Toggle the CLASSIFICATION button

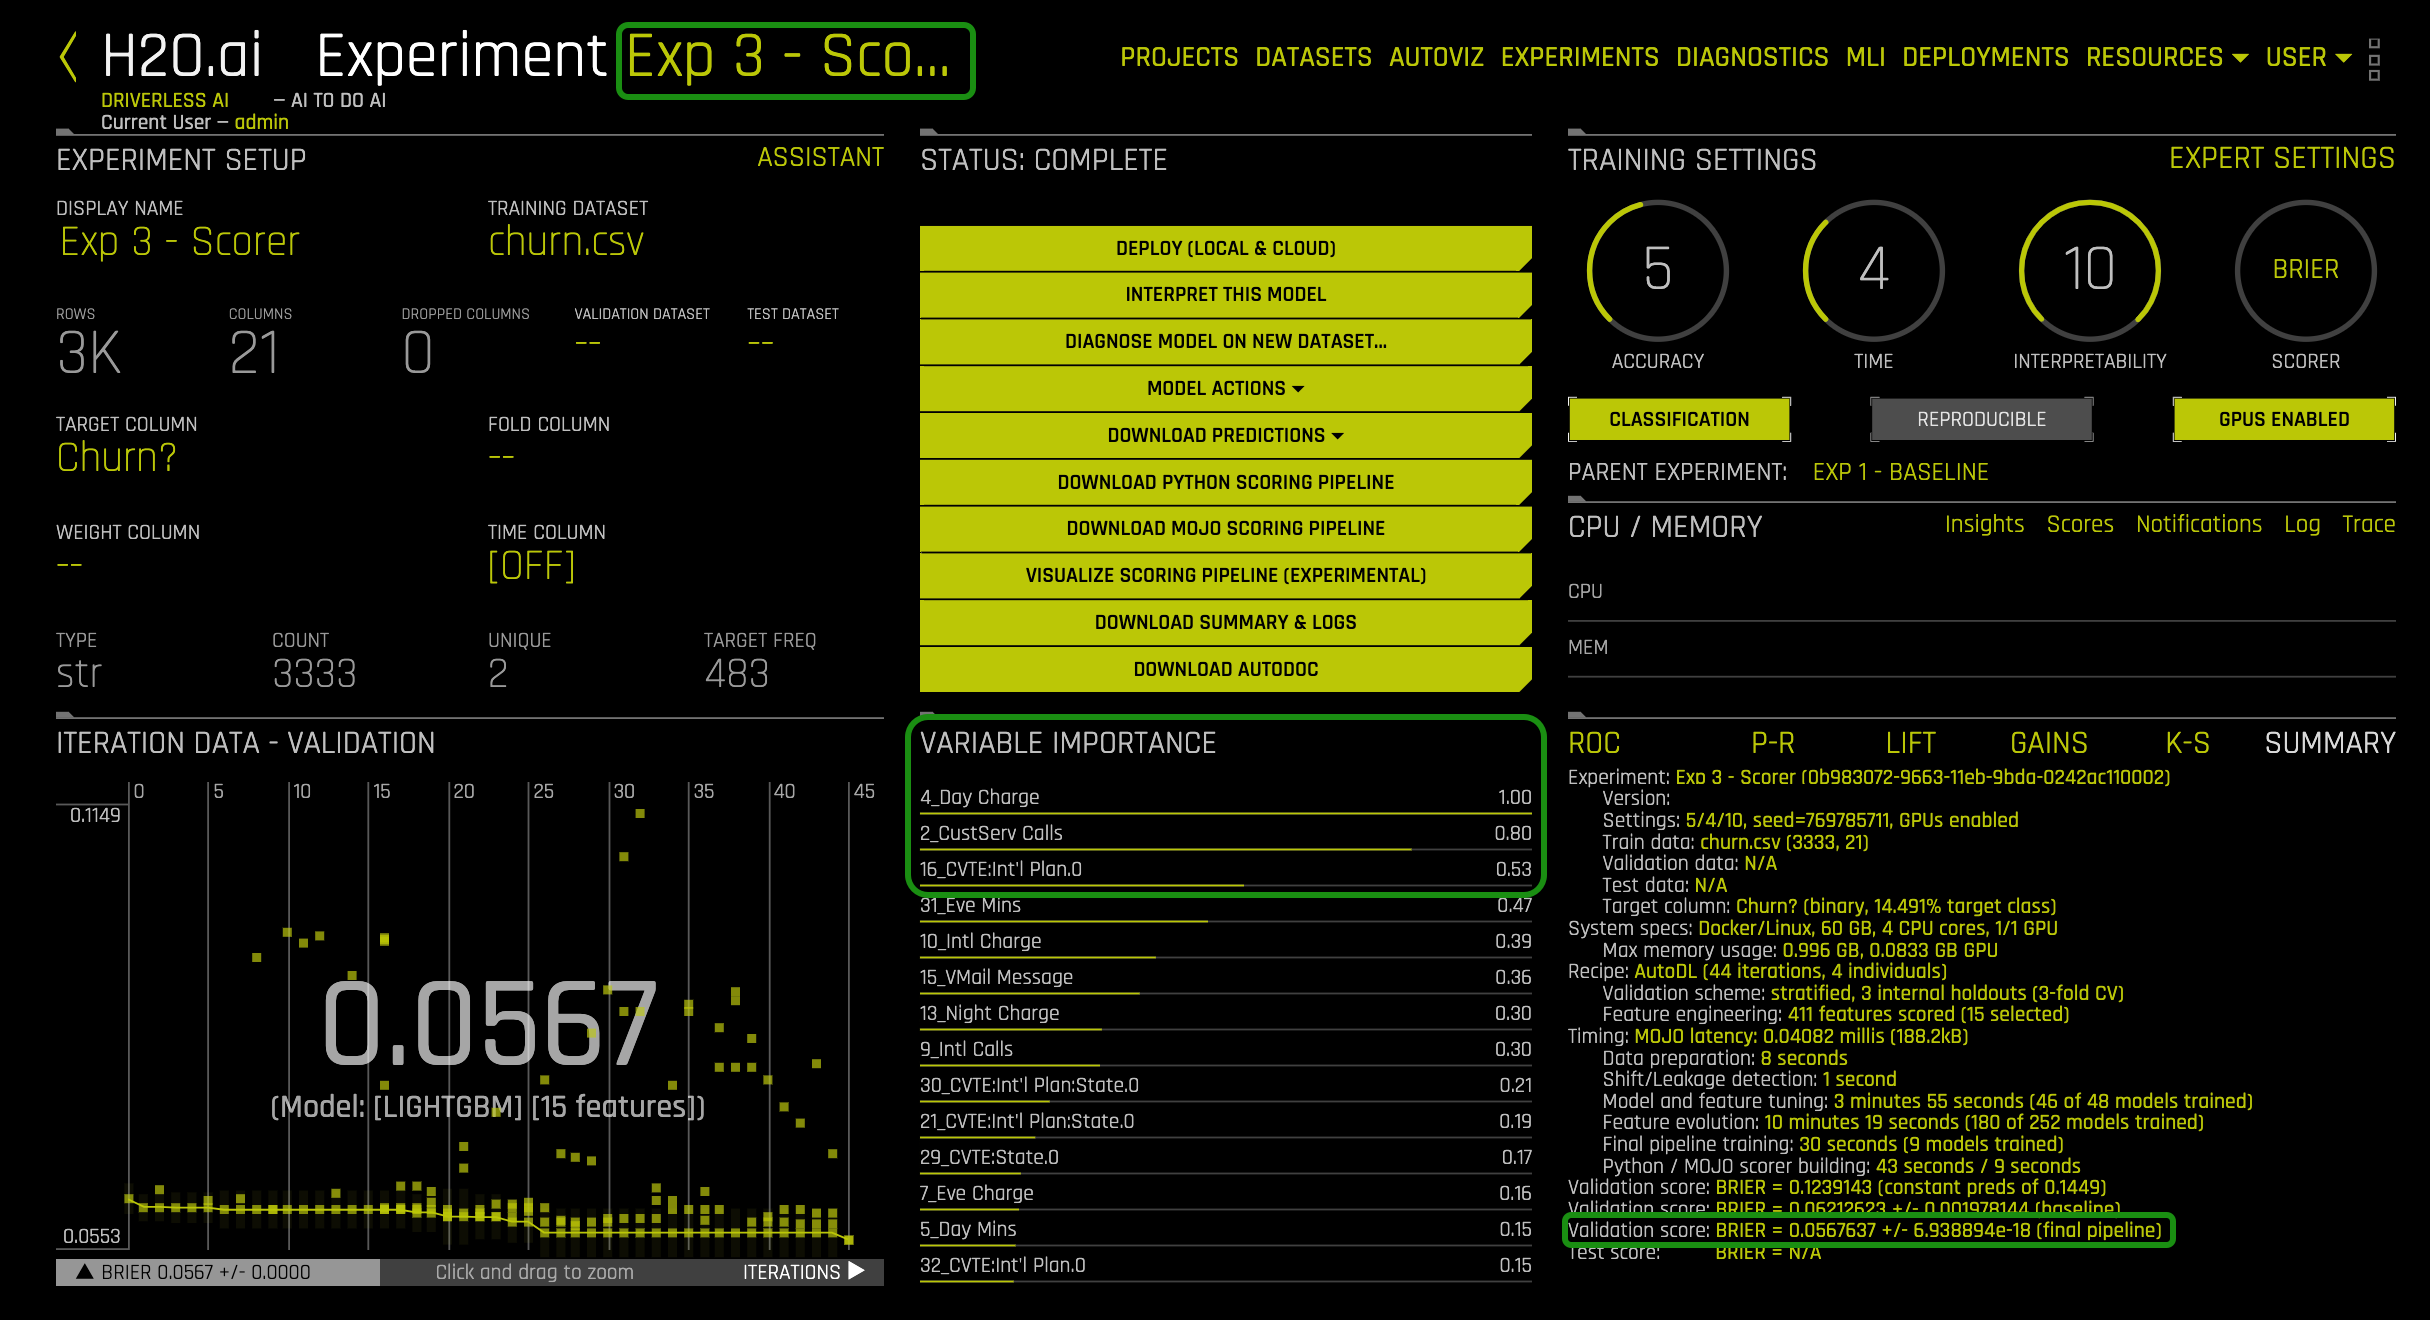pos(1679,419)
